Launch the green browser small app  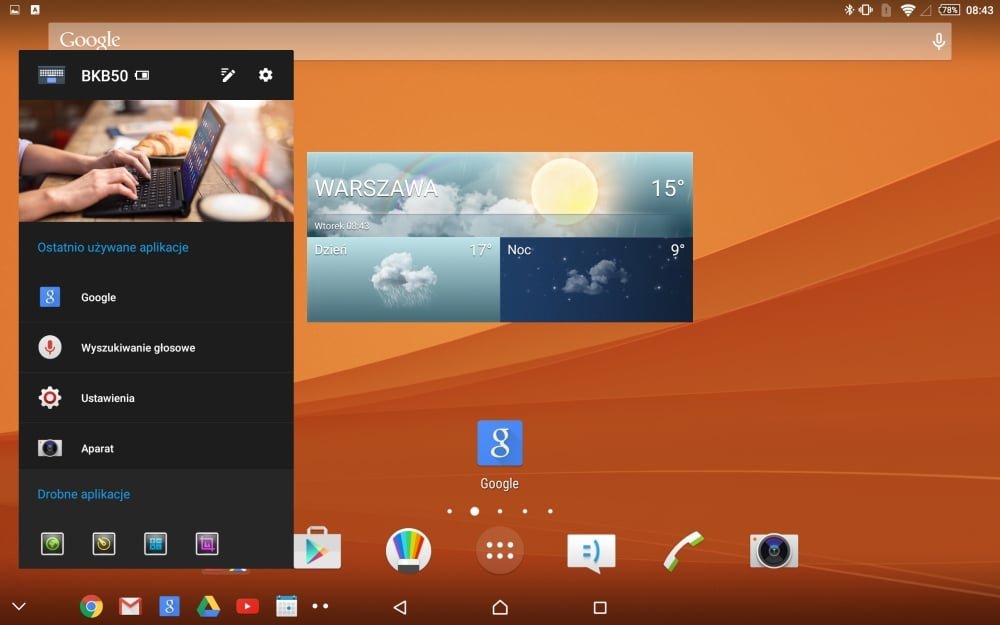(52, 544)
